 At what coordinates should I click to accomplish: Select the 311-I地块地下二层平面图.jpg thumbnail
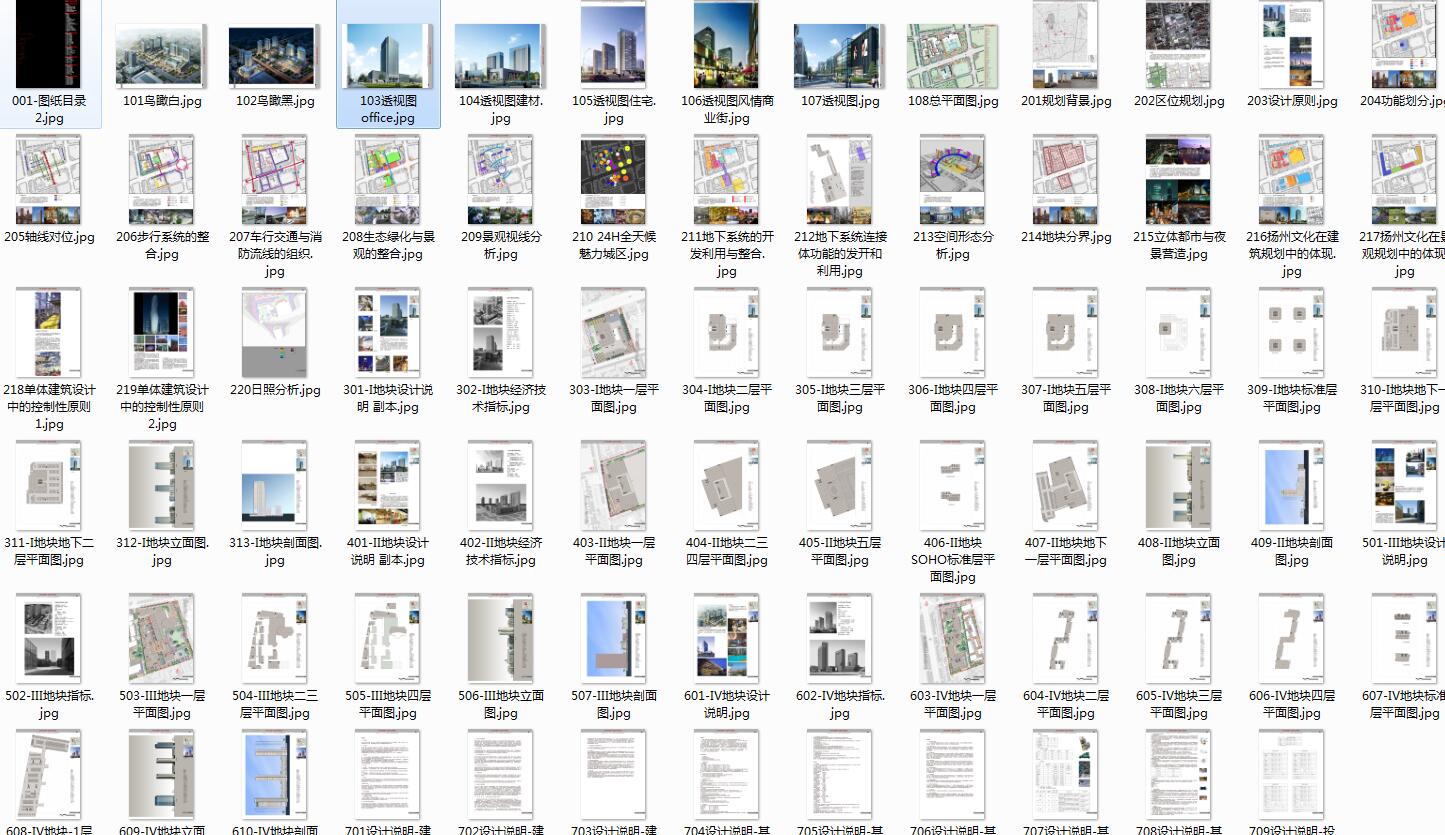point(49,487)
